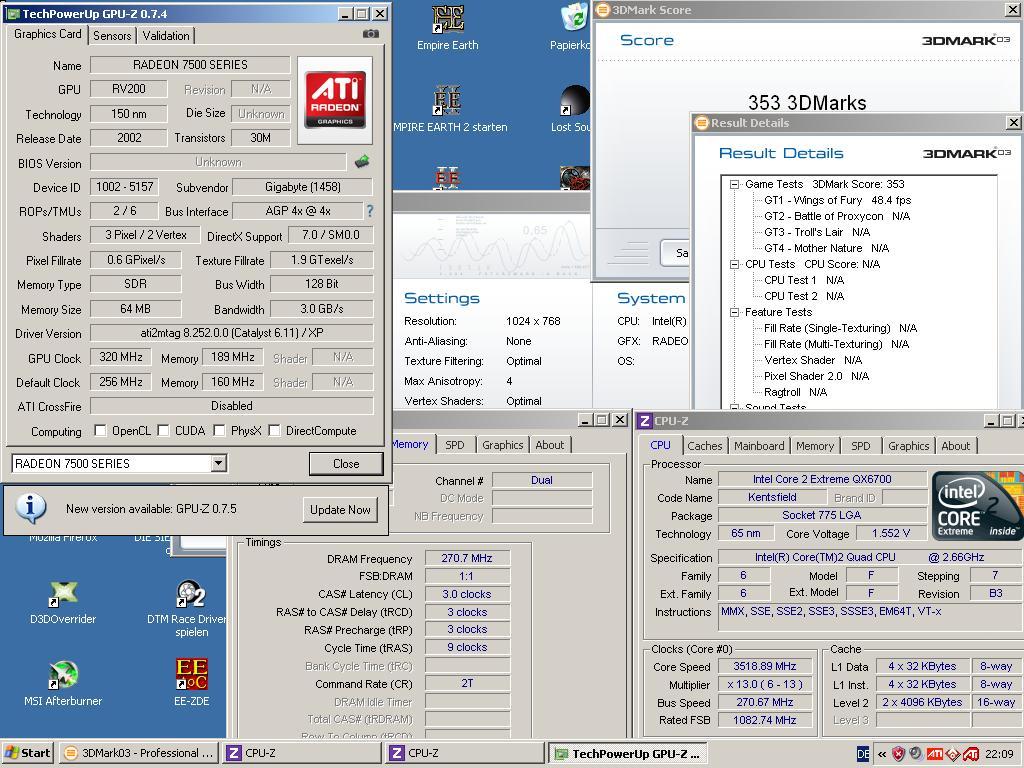Open SPD tab in left CPU-Z window
This screenshot has height=768, width=1024.
pyautogui.click(x=455, y=445)
